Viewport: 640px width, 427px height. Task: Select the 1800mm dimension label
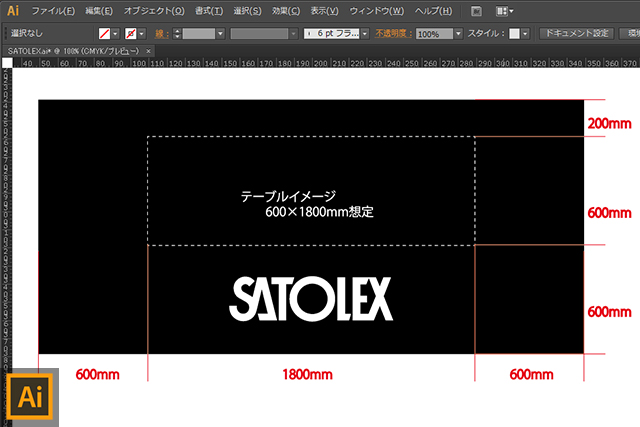(x=307, y=374)
